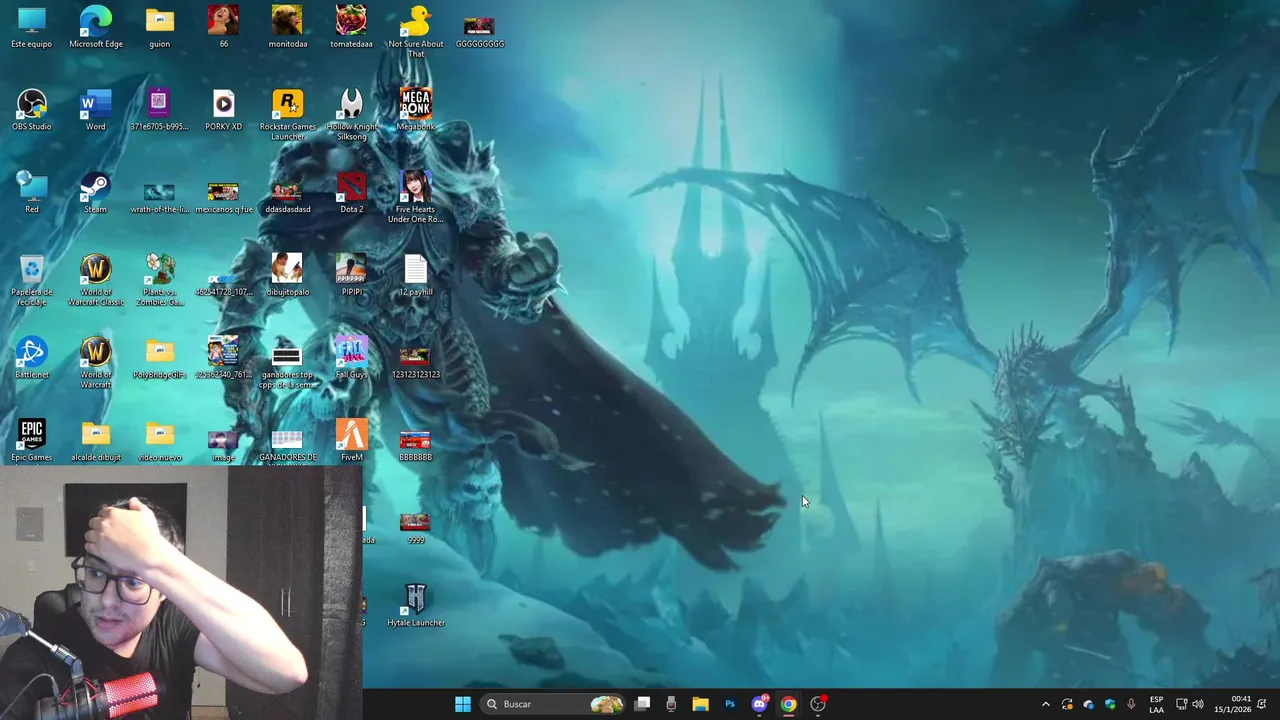Select World of Warcraft Classic shortcut
Image resolution: width=1280 pixels, height=720 pixels.
(x=96, y=280)
